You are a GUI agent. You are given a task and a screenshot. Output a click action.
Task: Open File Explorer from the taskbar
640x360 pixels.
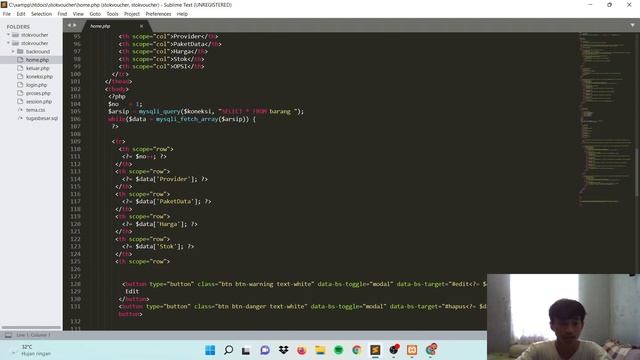(x=320, y=350)
